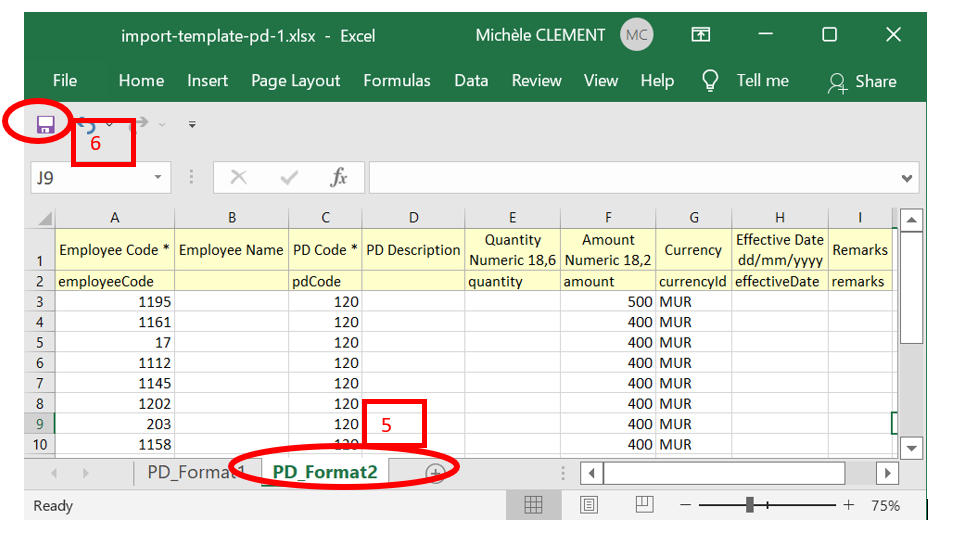This screenshot has width=953, height=537.
Task: Select the Employee Code * header cell
Action: tap(115, 250)
